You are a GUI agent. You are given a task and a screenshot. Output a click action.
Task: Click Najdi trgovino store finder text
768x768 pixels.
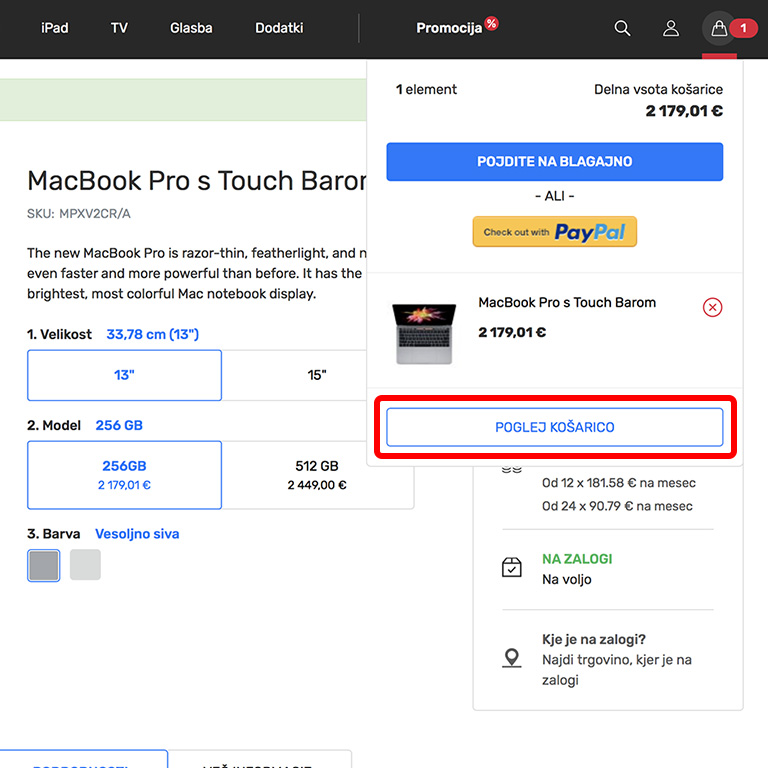pyautogui.click(x=617, y=670)
